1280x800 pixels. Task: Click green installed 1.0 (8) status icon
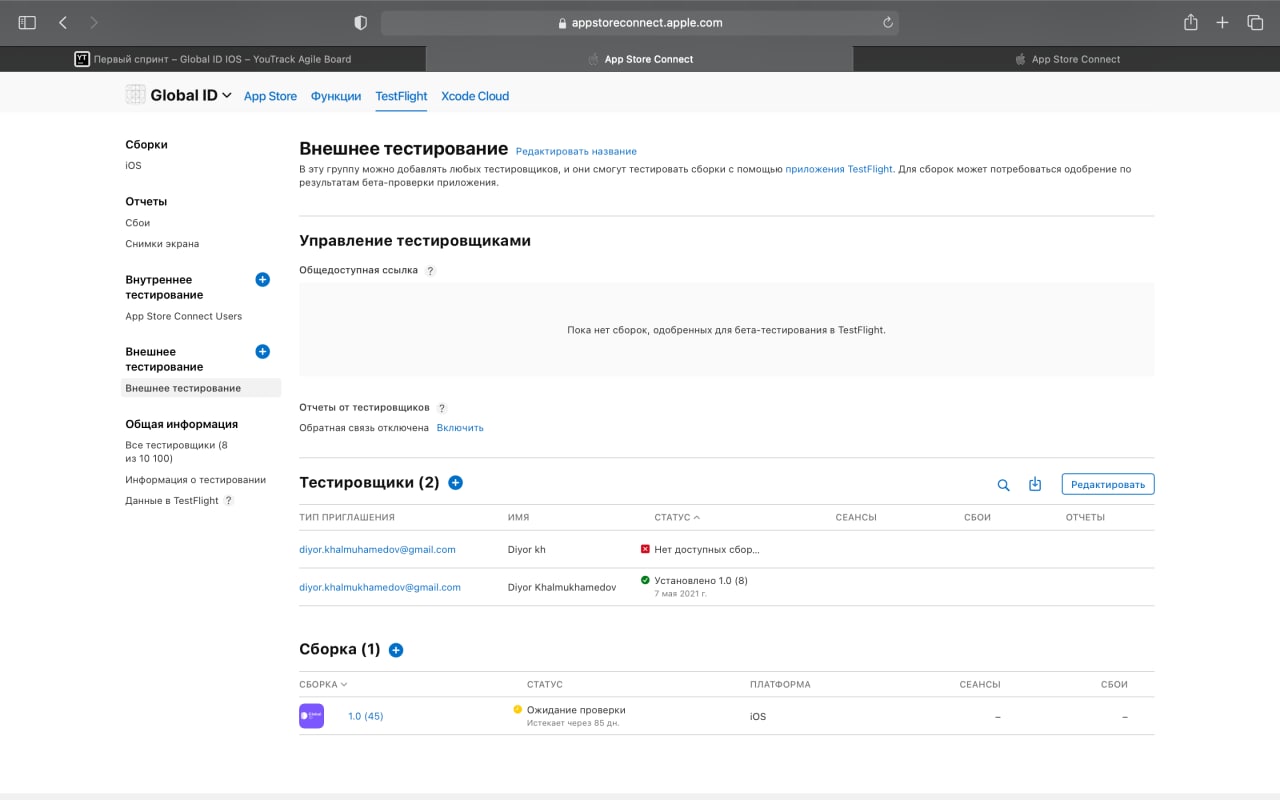(x=645, y=580)
